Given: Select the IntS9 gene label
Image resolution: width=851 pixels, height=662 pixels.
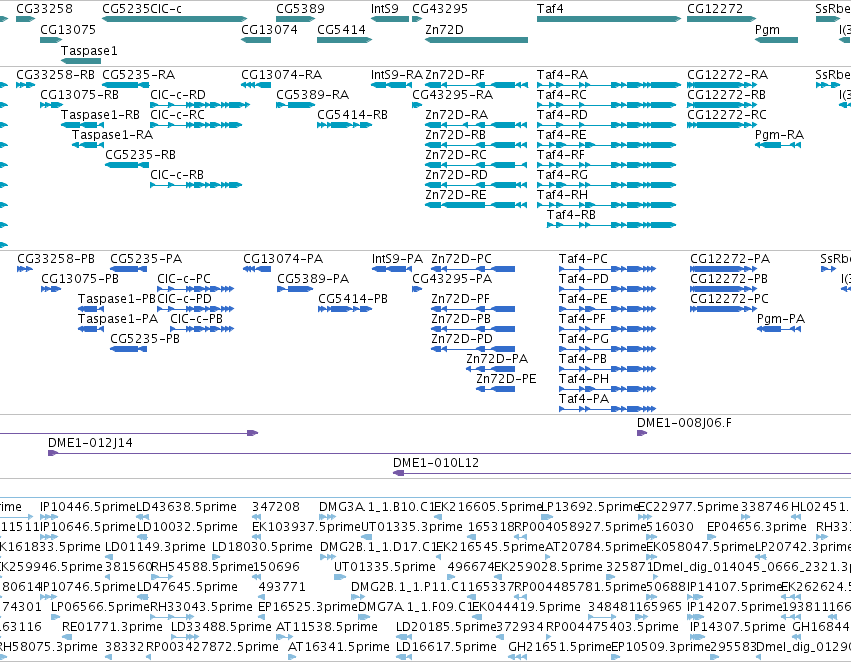Looking at the screenshot, I should click(385, 9).
